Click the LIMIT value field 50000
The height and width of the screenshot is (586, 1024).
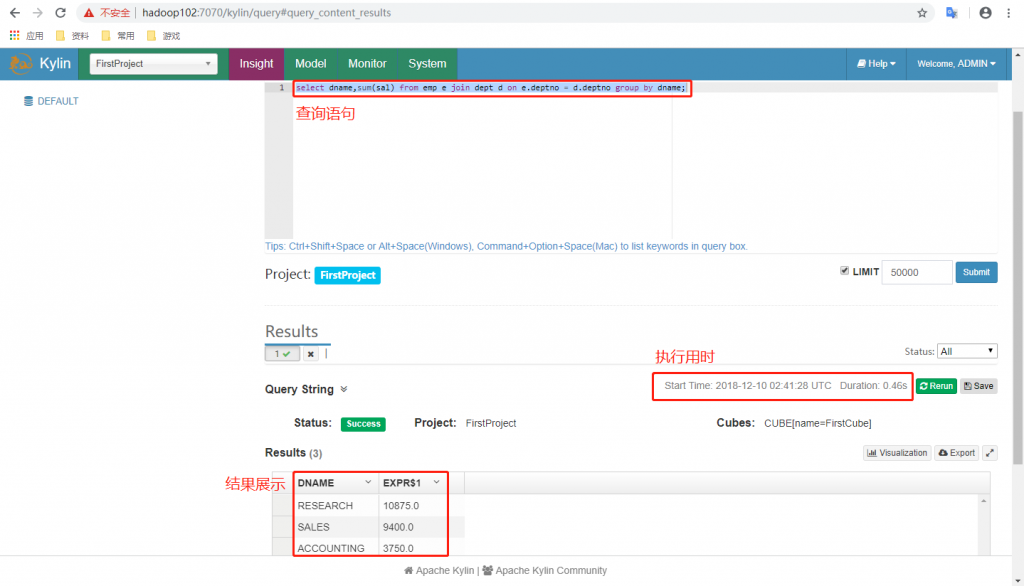[x=917, y=272]
